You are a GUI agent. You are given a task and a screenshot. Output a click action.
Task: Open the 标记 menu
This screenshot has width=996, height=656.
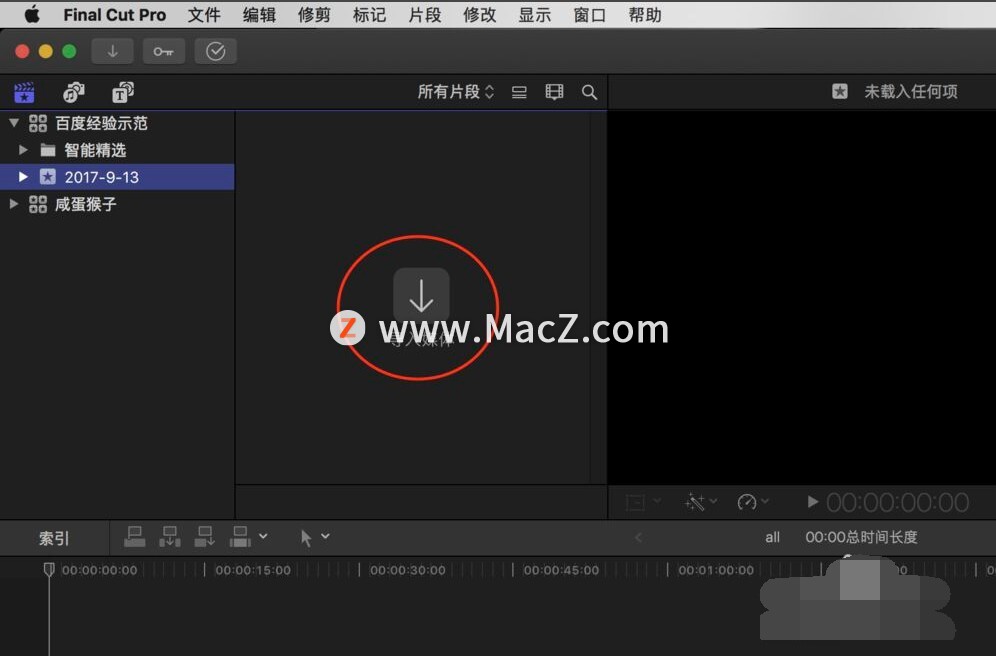[x=369, y=15]
